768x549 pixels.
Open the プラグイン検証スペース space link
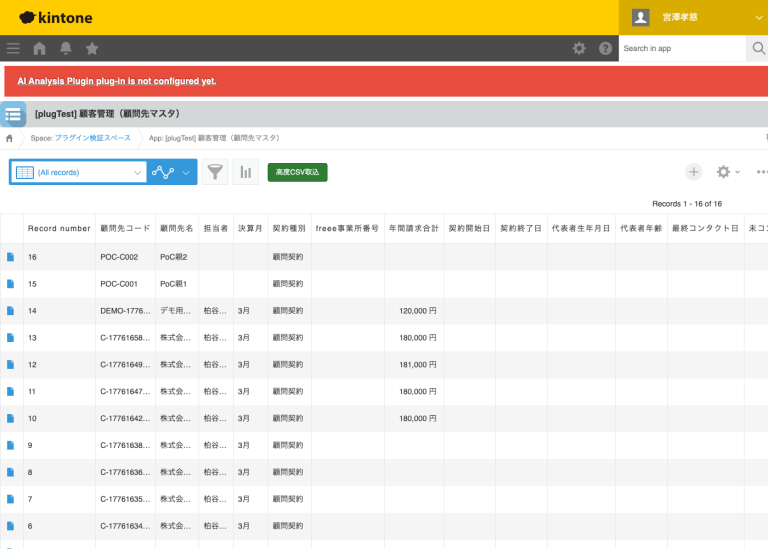click(x=93, y=138)
